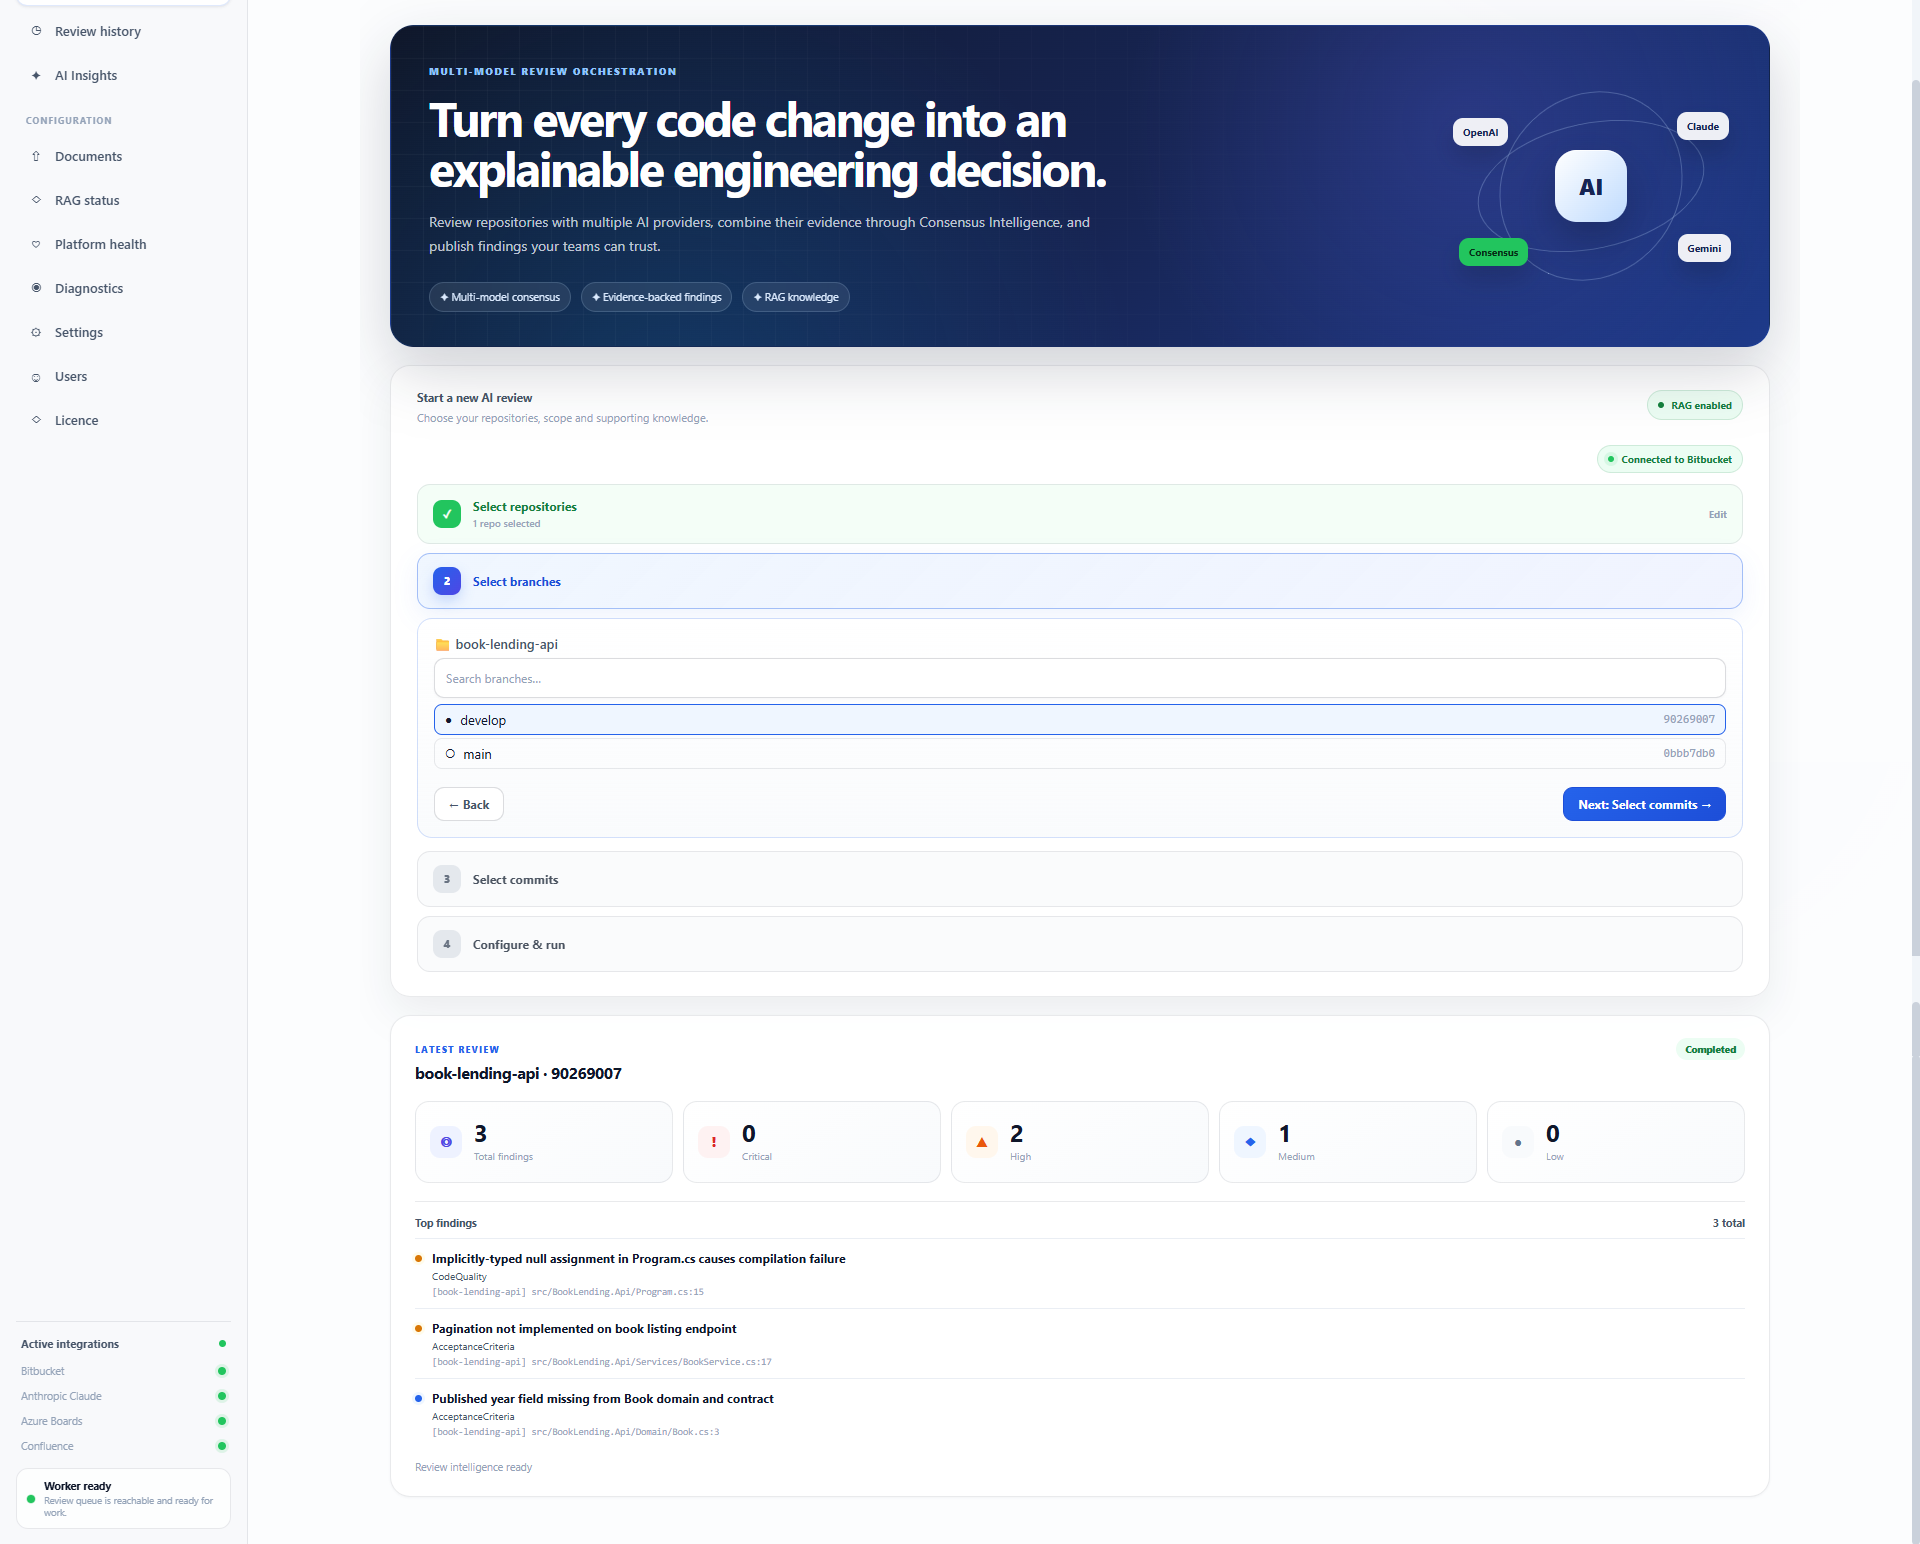
Task: Click the Bitbucket integration status dot
Action: click(222, 1371)
